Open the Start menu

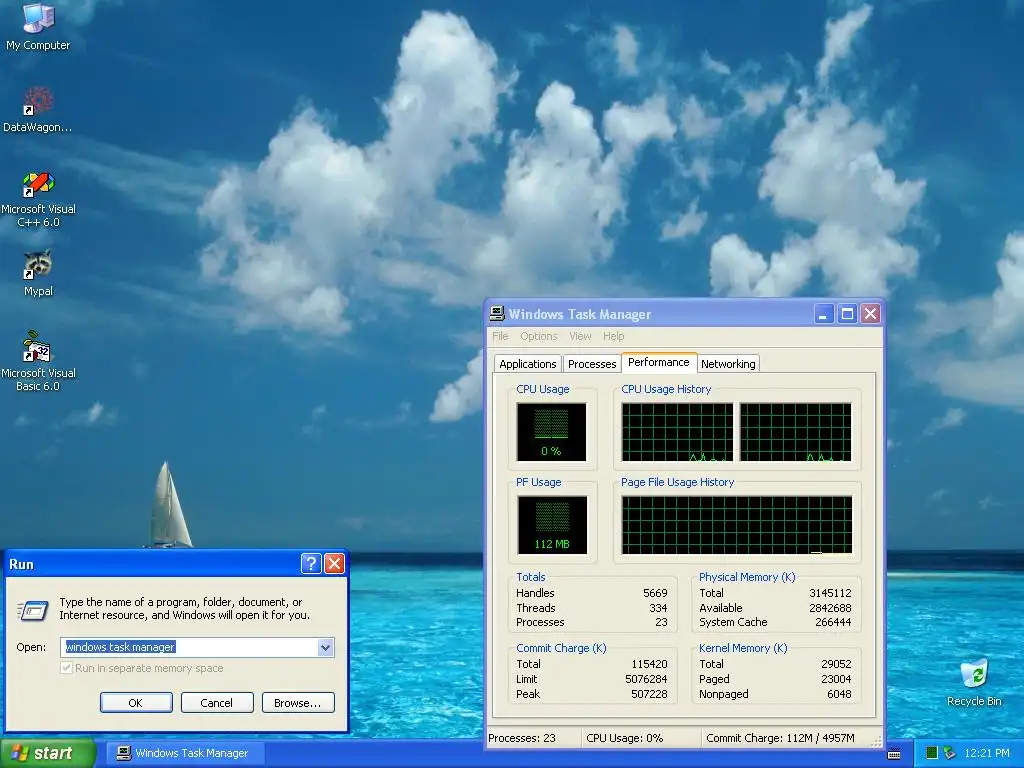coord(47,753)
